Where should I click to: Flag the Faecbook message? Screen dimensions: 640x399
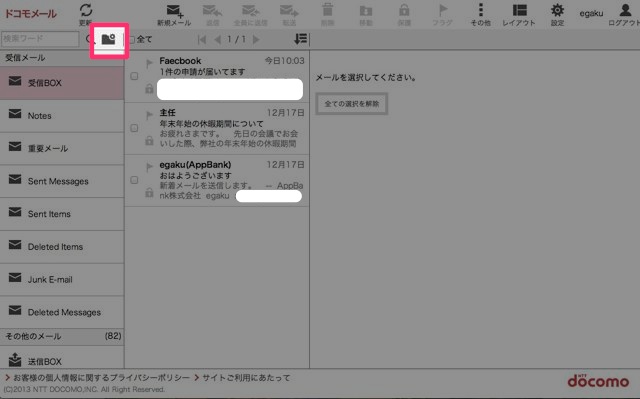coord(149,64)
